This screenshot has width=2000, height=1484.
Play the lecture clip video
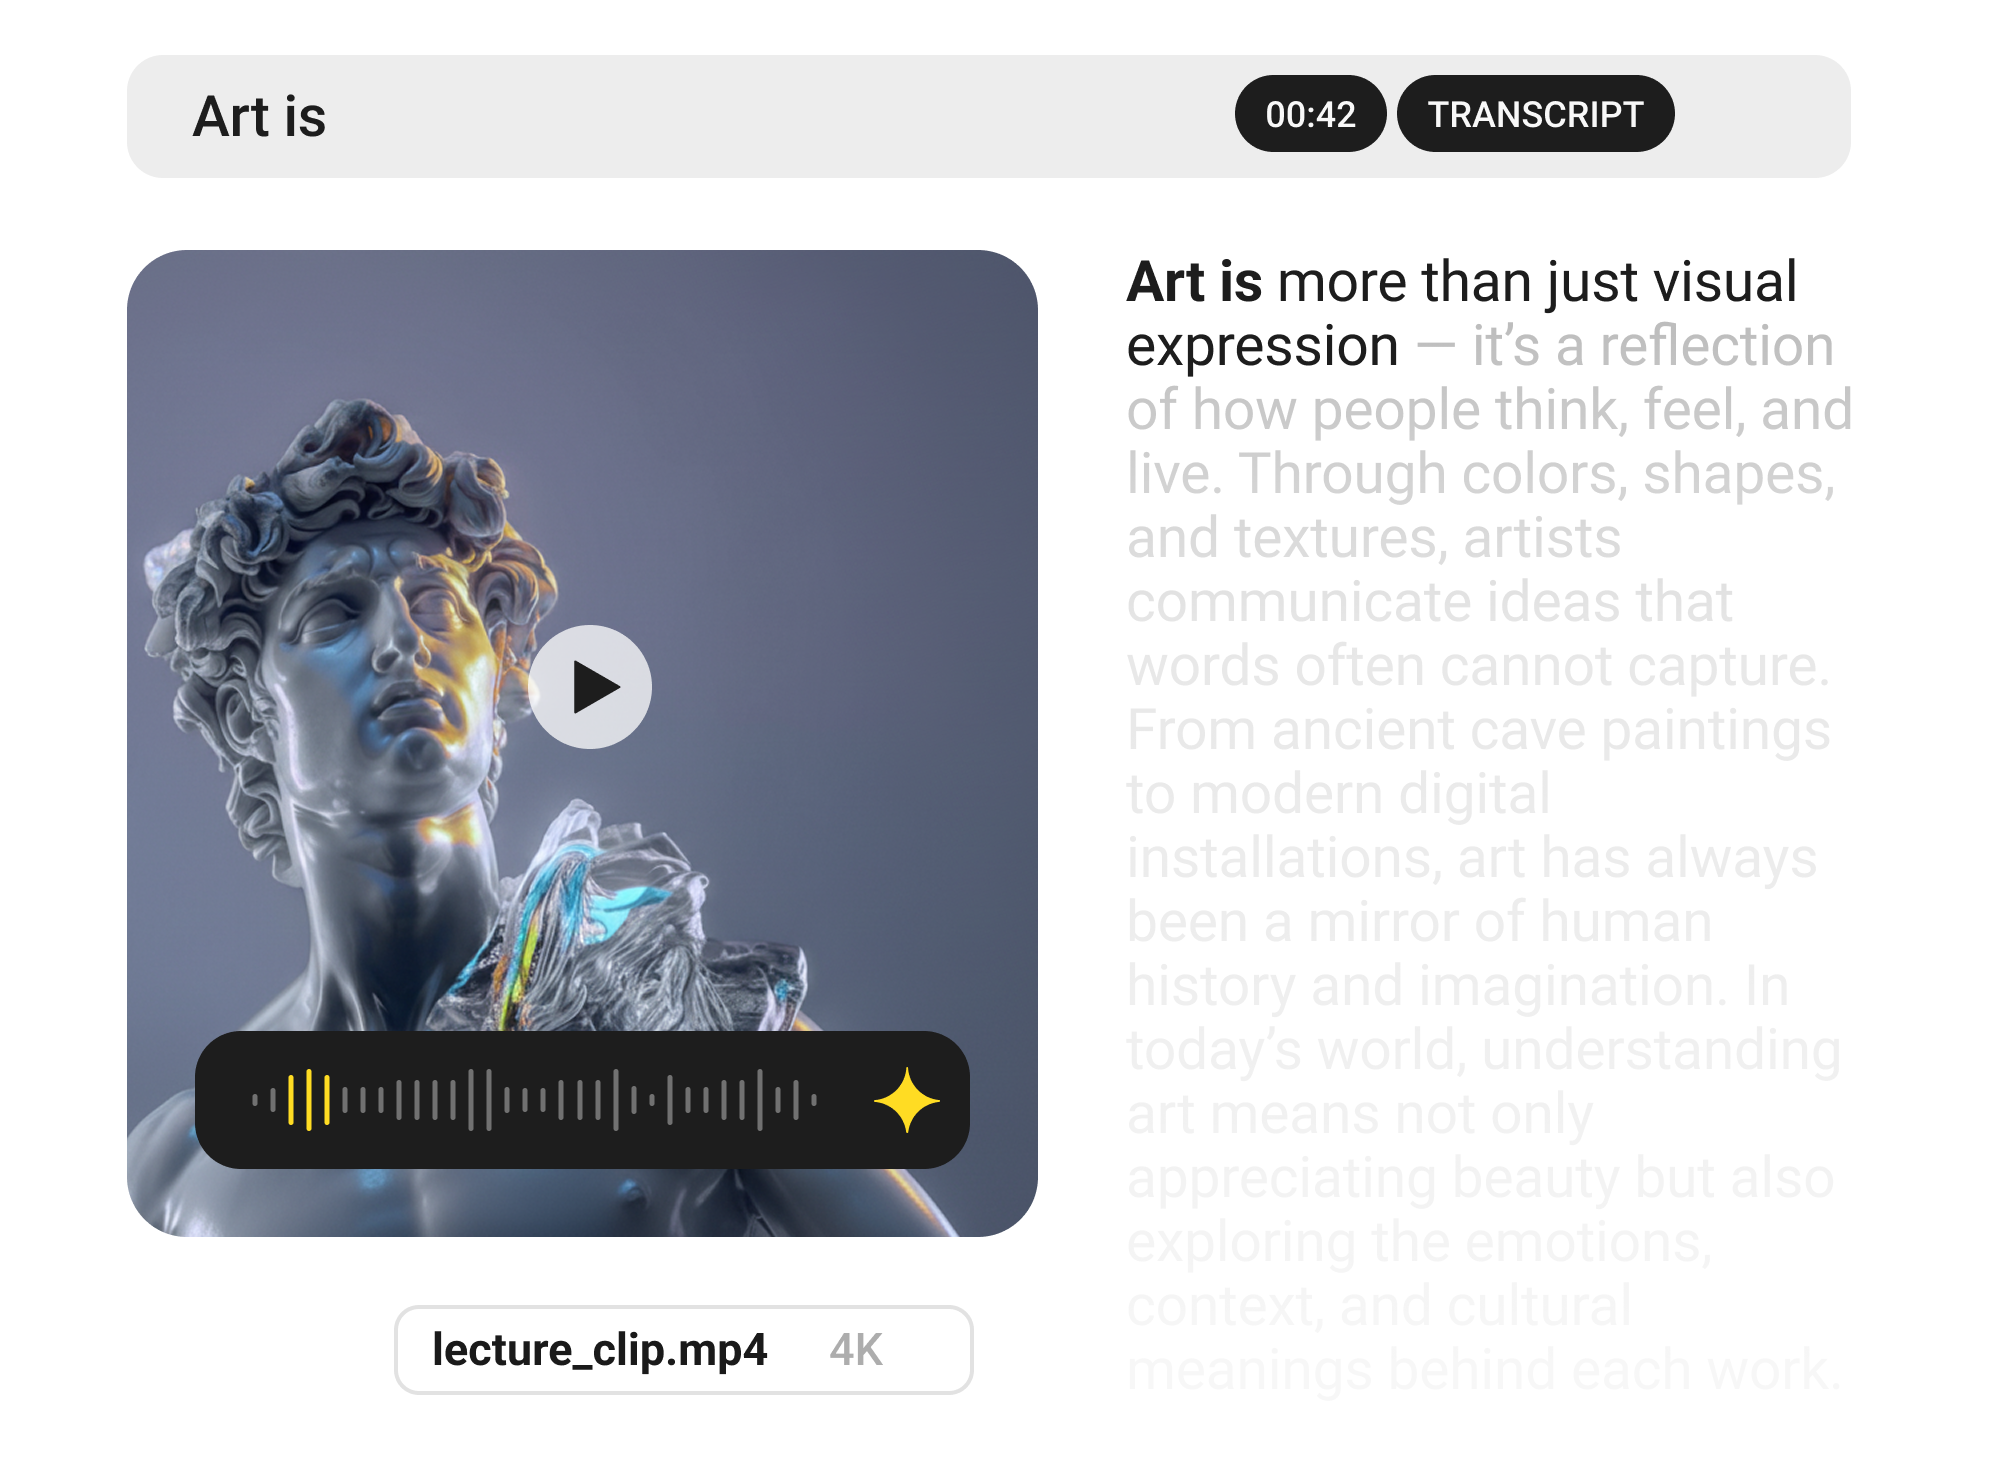point(590,687)
